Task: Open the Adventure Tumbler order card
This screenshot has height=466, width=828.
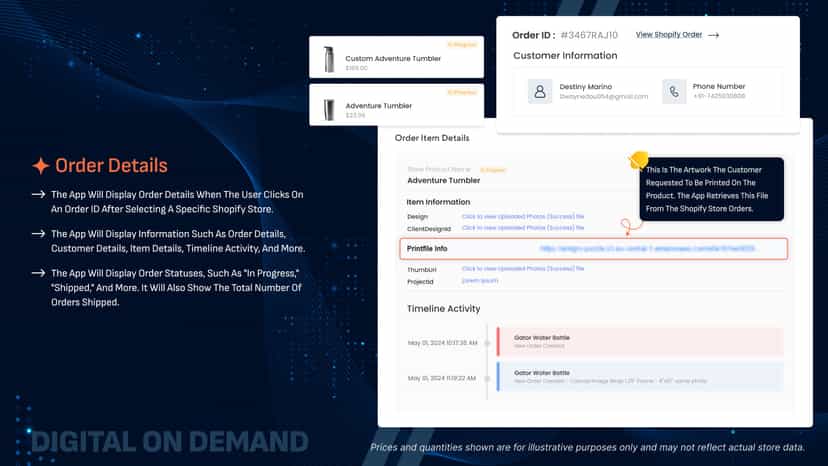Action: point(396,105)
